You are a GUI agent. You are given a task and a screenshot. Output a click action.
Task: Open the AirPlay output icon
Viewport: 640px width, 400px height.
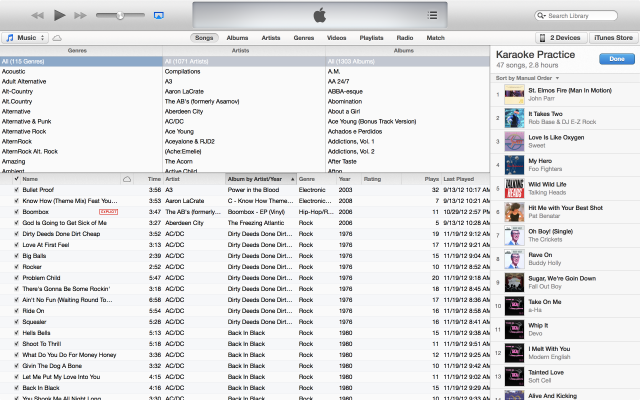click(x=159, y=16)
